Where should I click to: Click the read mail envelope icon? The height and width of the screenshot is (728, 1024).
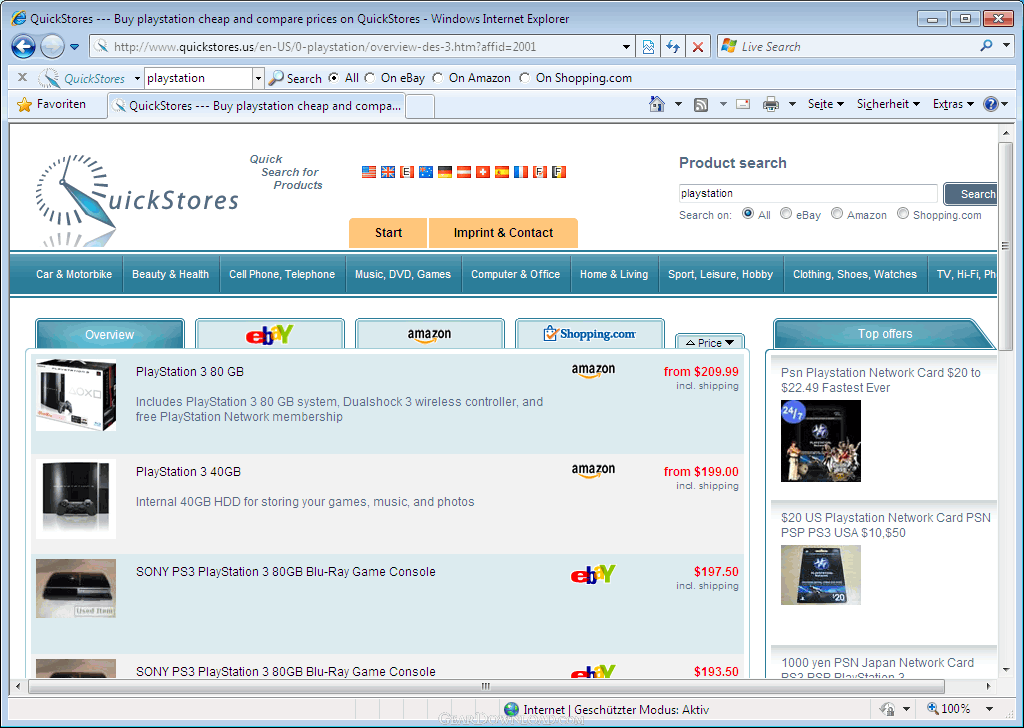point(743,104)
